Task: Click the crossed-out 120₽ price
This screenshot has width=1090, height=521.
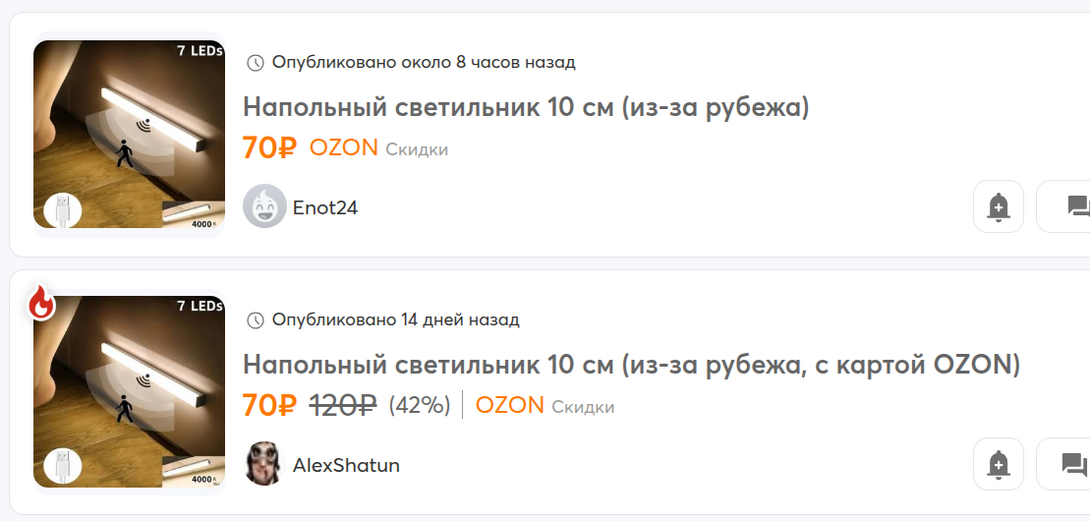Action: [x=343, y=405]
